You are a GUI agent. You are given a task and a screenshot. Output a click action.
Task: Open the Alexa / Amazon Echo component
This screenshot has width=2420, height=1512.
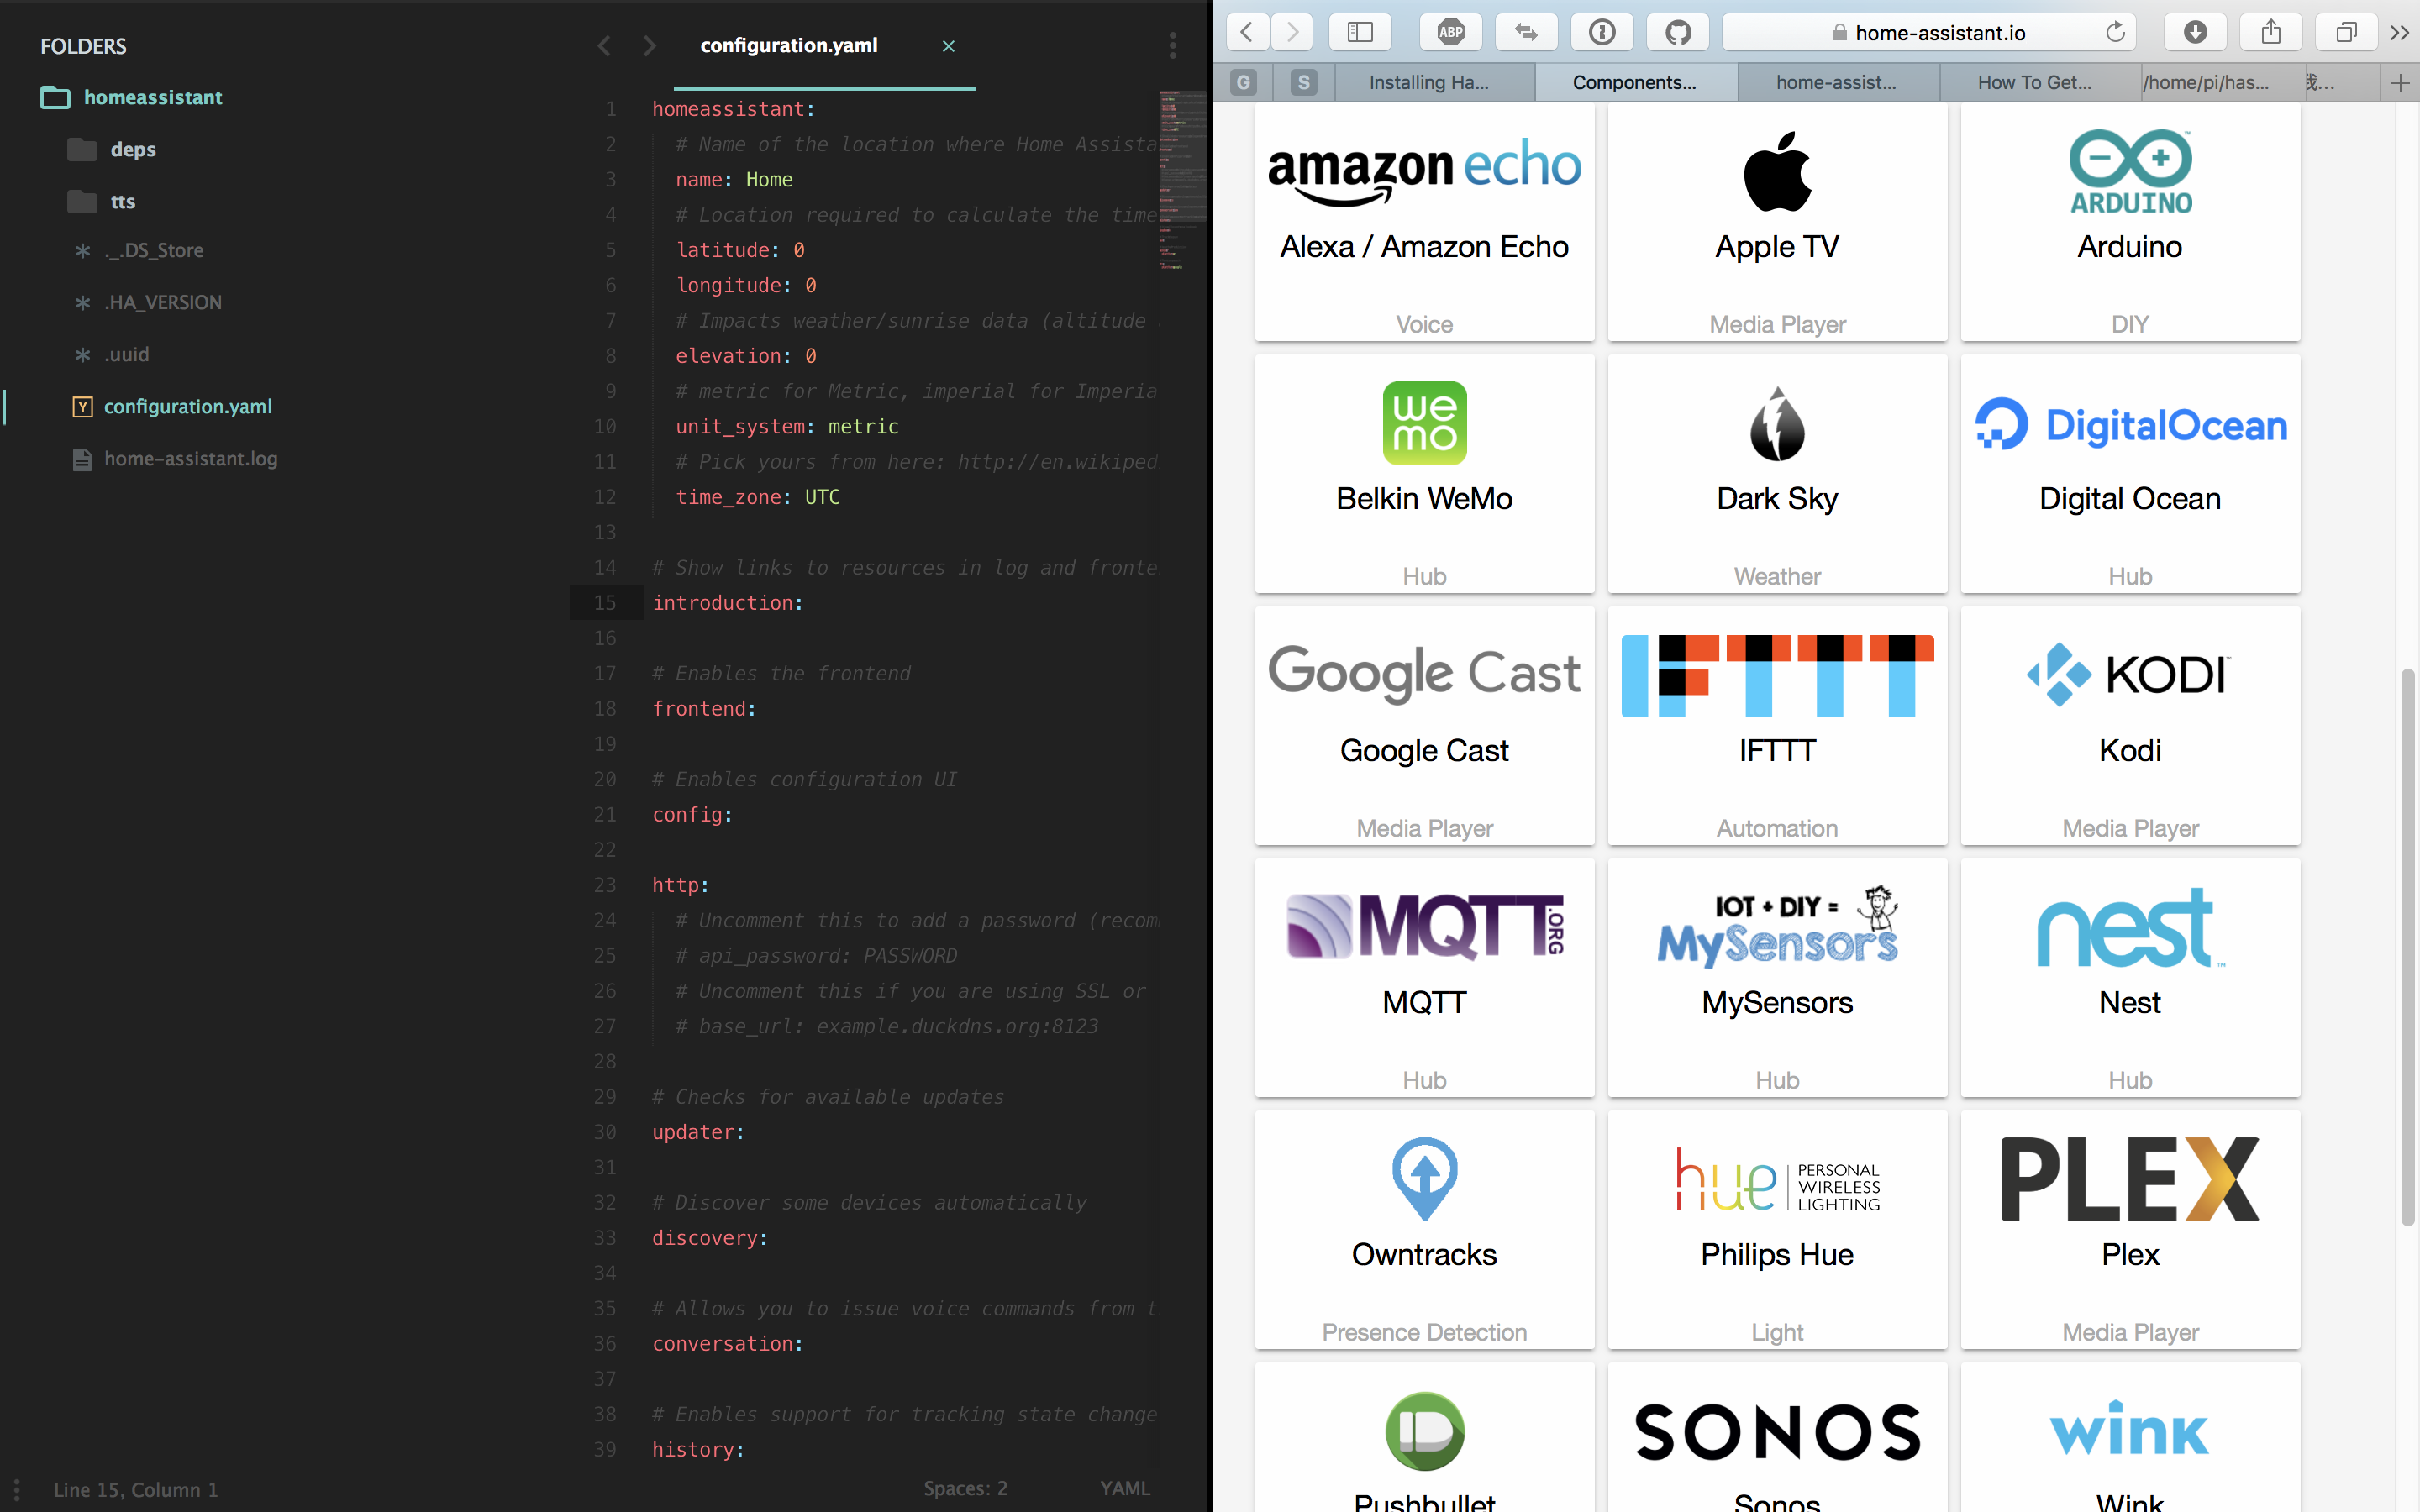tap(1424, 222)
